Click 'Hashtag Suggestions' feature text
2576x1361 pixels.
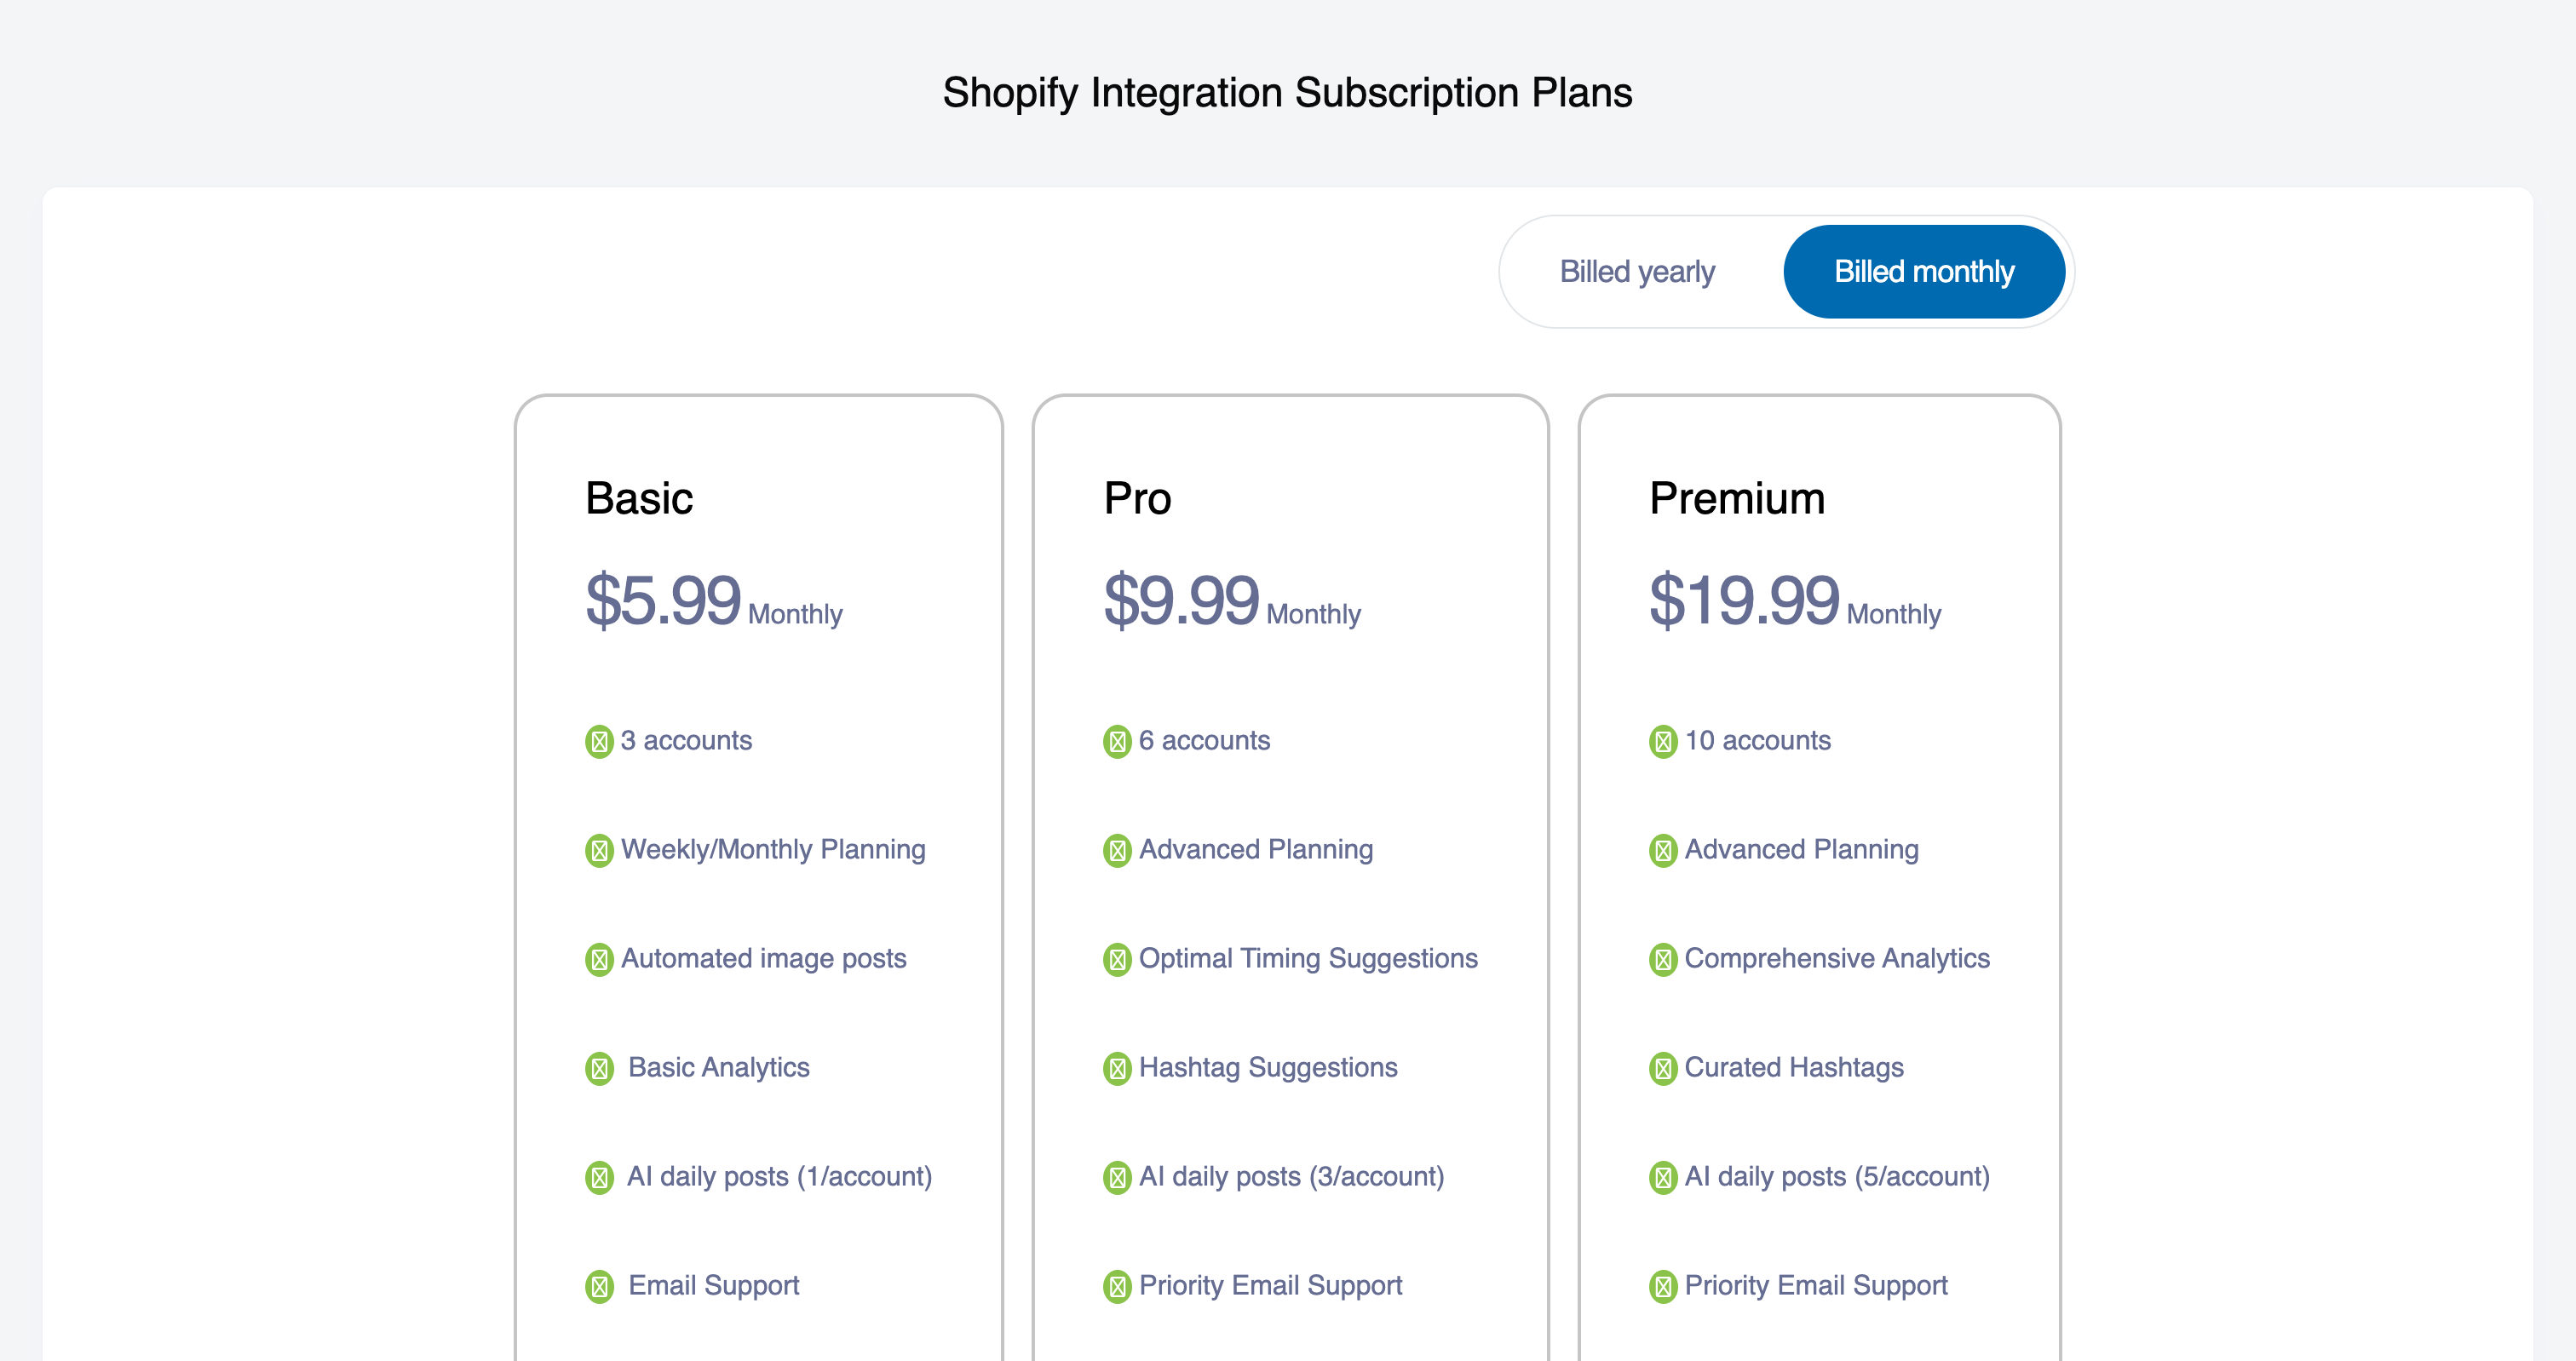1268,1068
